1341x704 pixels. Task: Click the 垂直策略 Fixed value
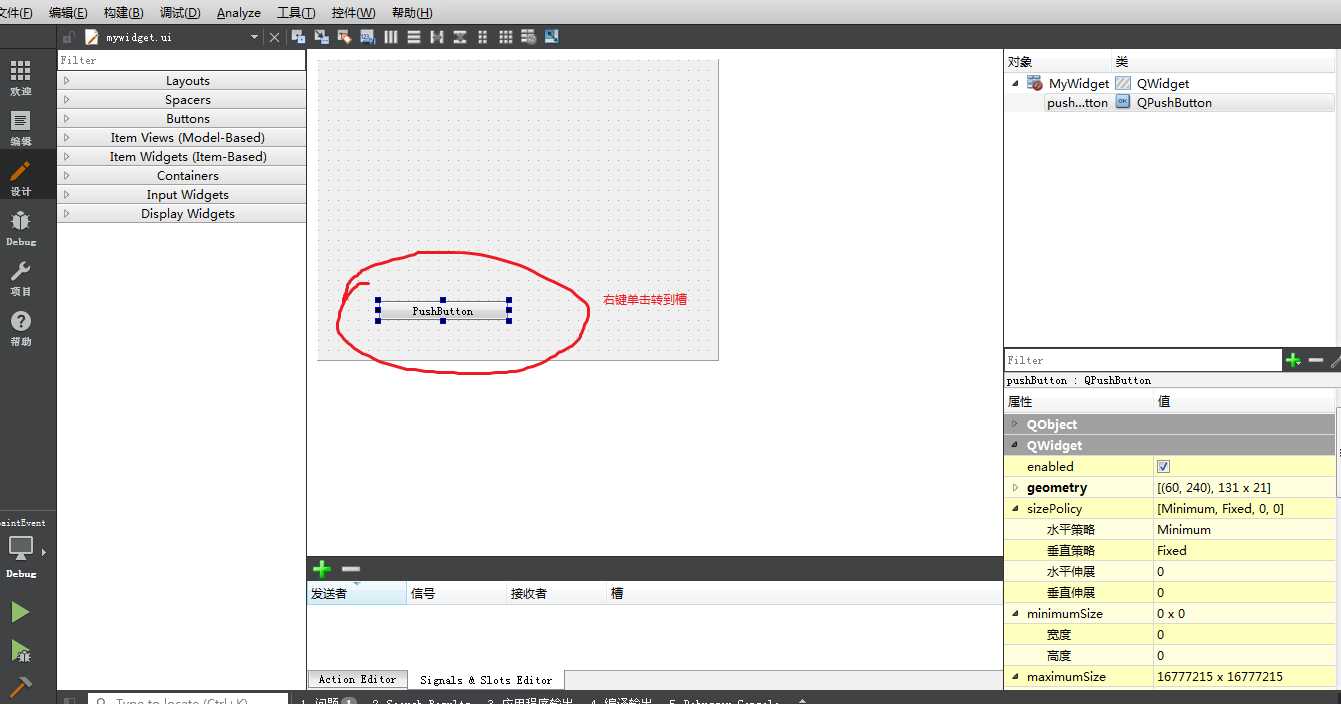1244,551
